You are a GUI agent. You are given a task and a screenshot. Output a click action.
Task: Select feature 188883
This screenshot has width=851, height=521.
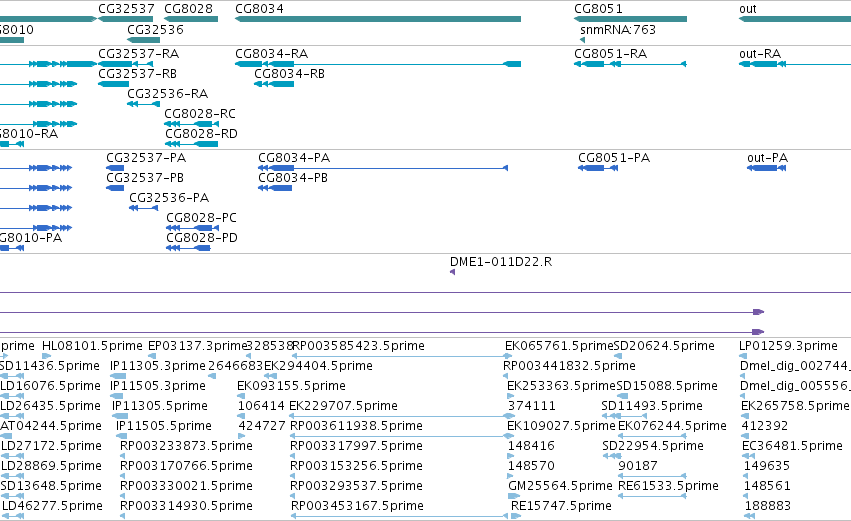click(767, 507)
